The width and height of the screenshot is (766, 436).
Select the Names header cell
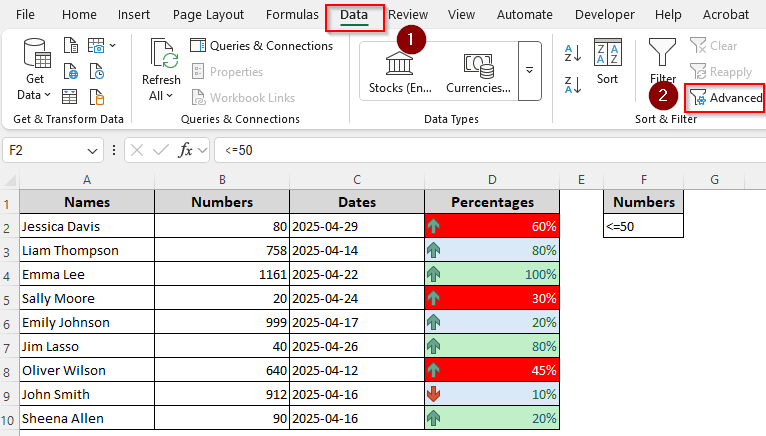click(x=87, y=202)
